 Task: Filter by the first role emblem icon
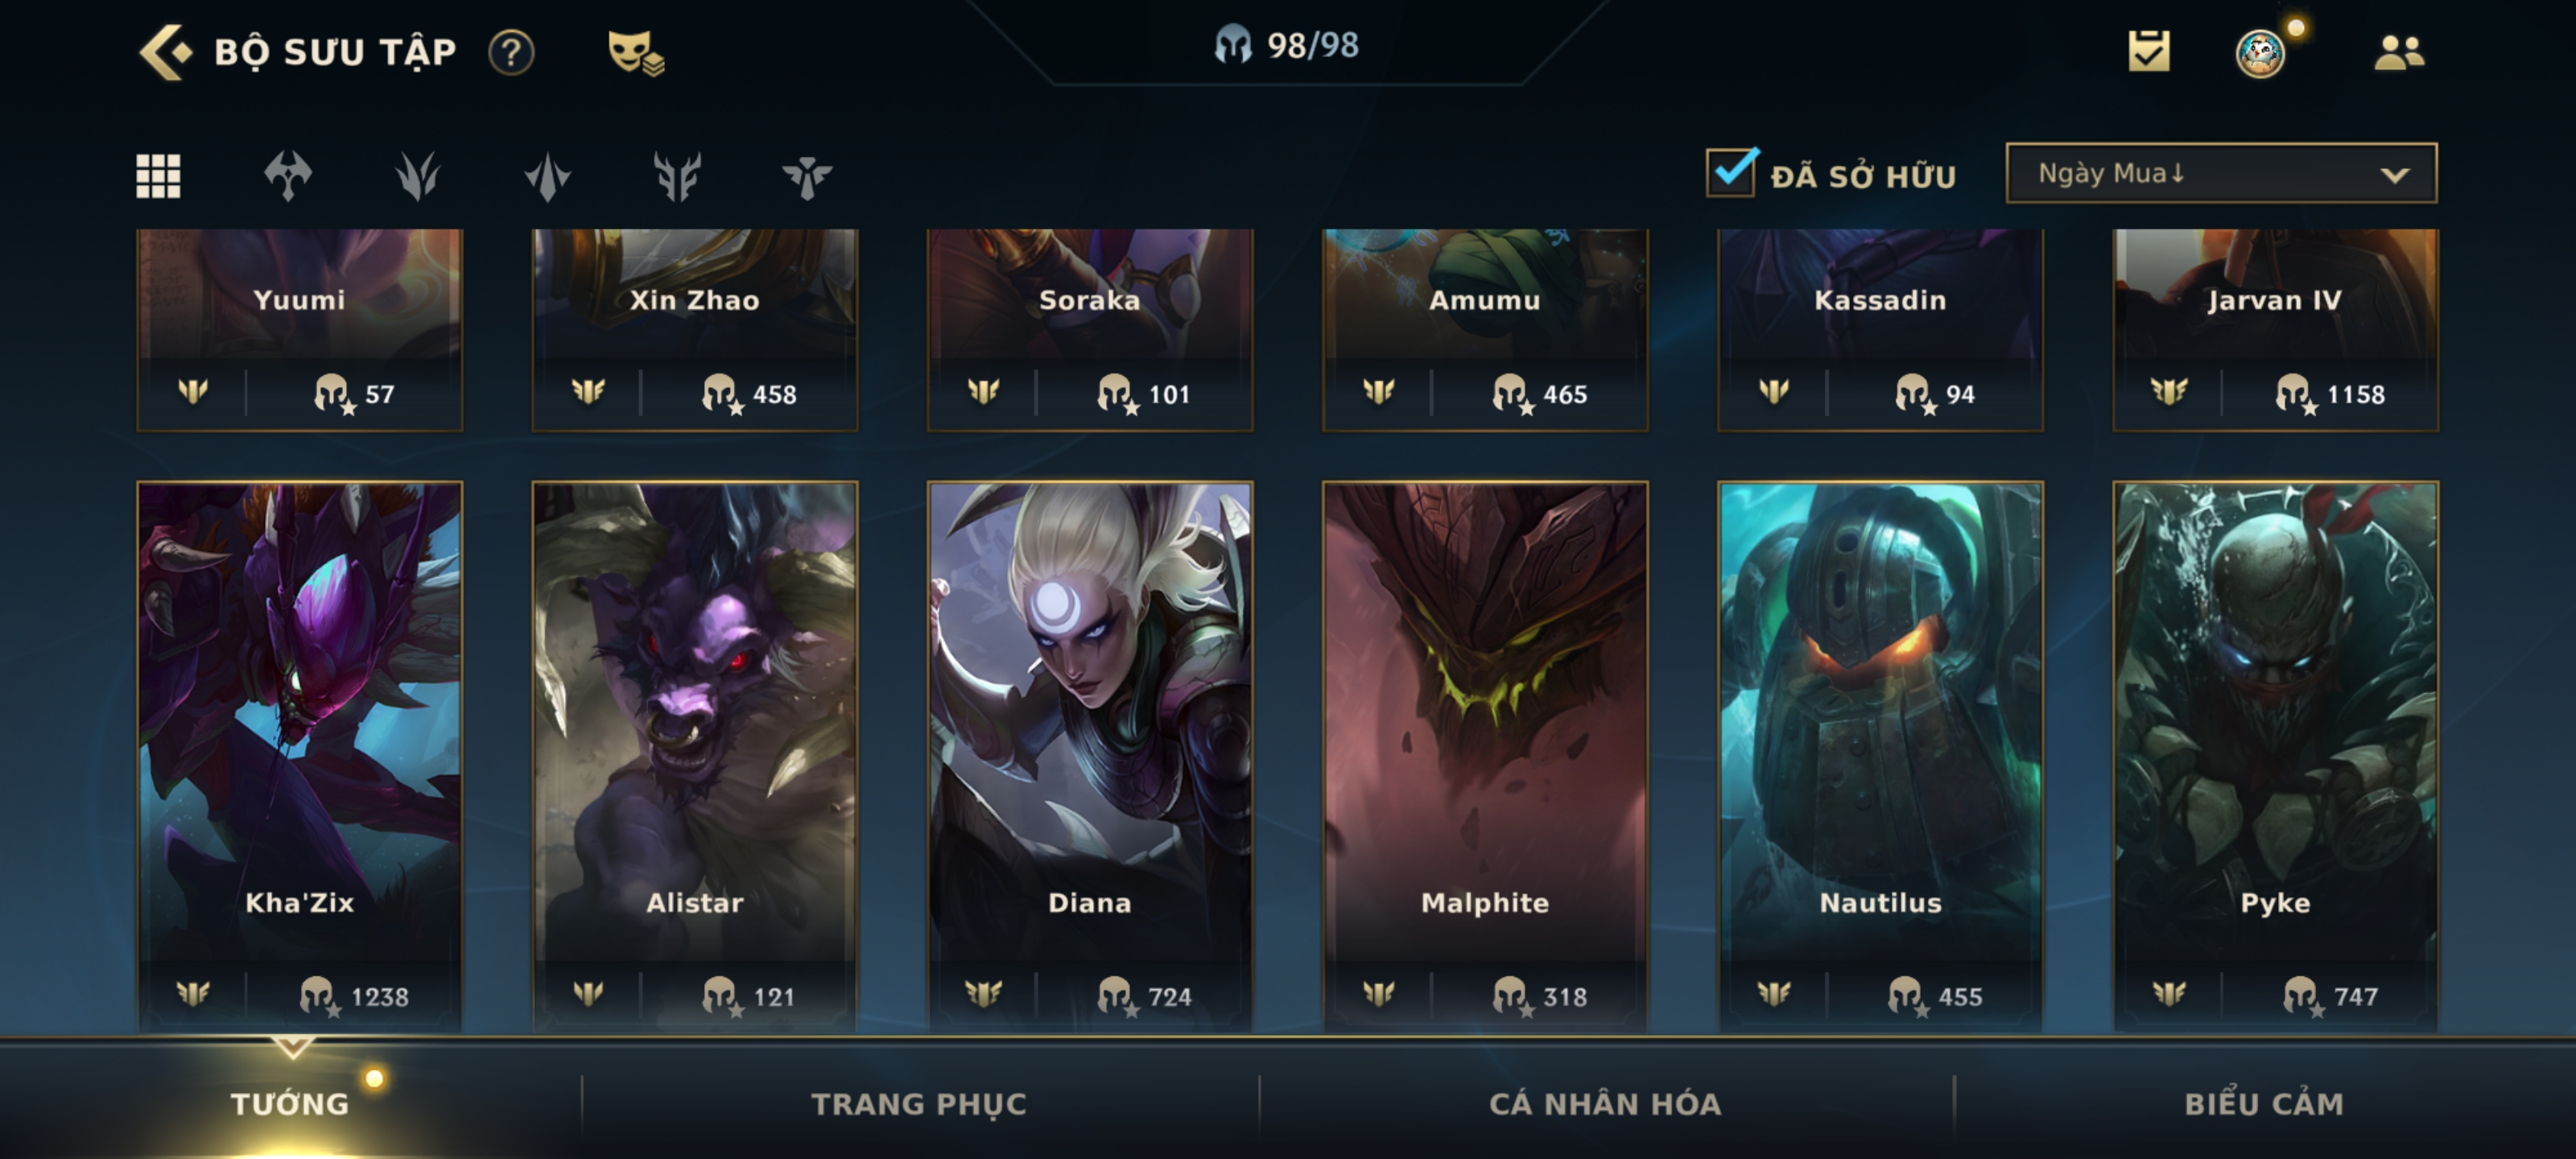tap(288, 176)
